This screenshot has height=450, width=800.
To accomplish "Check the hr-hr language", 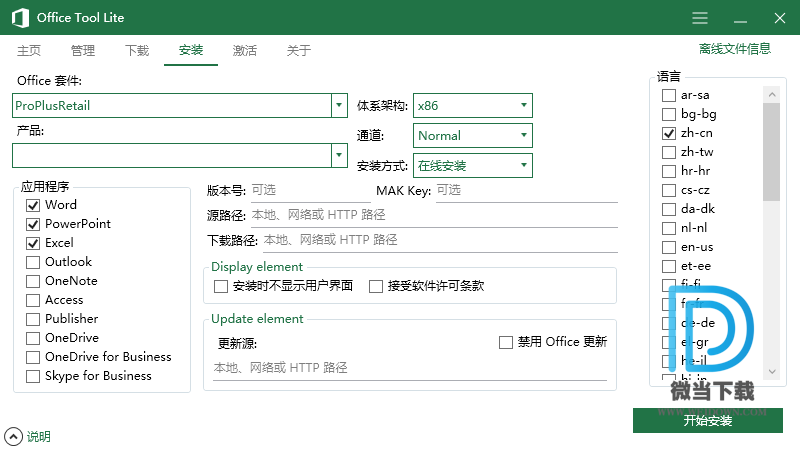I will pos(668,171).
